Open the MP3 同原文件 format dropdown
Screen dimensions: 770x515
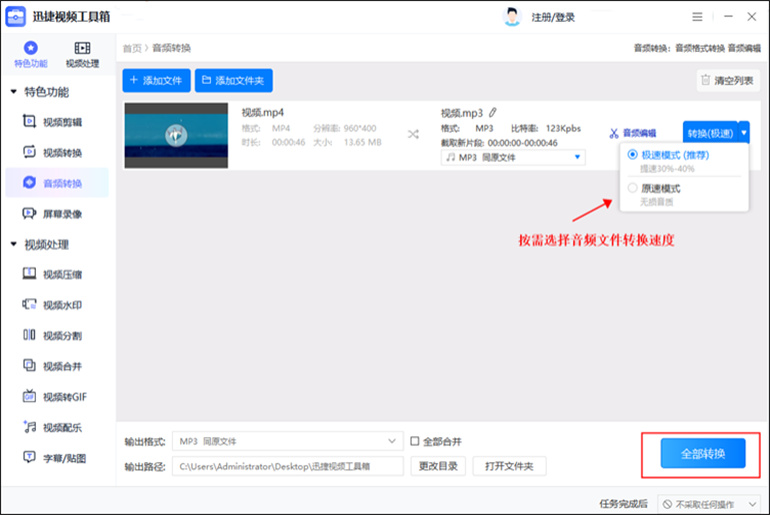513,157
